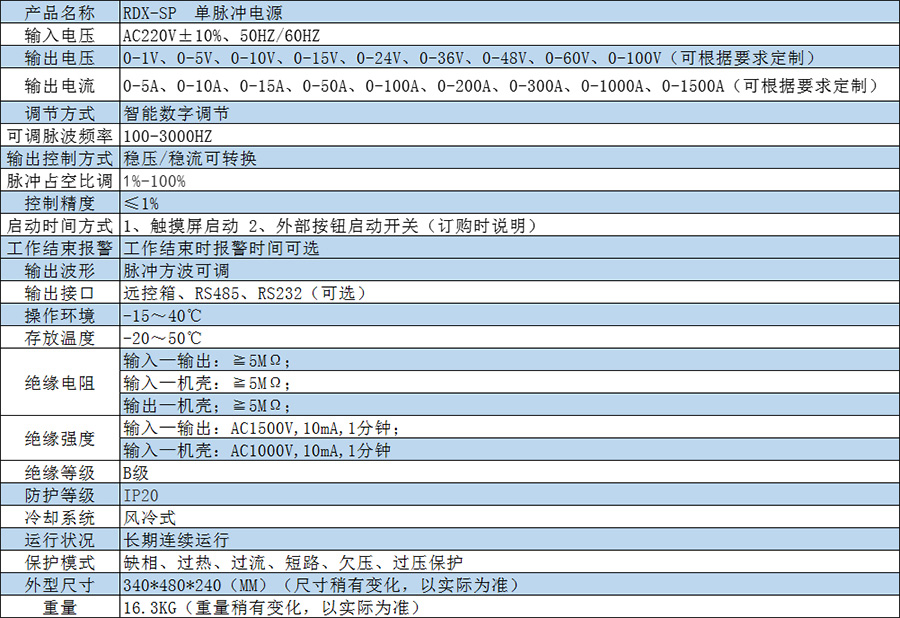Click the 保护模式 label
The image size is (900, 618).
tap(60, 562)
